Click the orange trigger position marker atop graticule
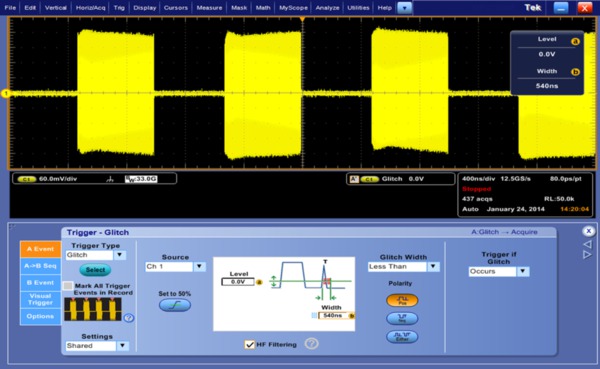600x369 pixels. (302, 18)
